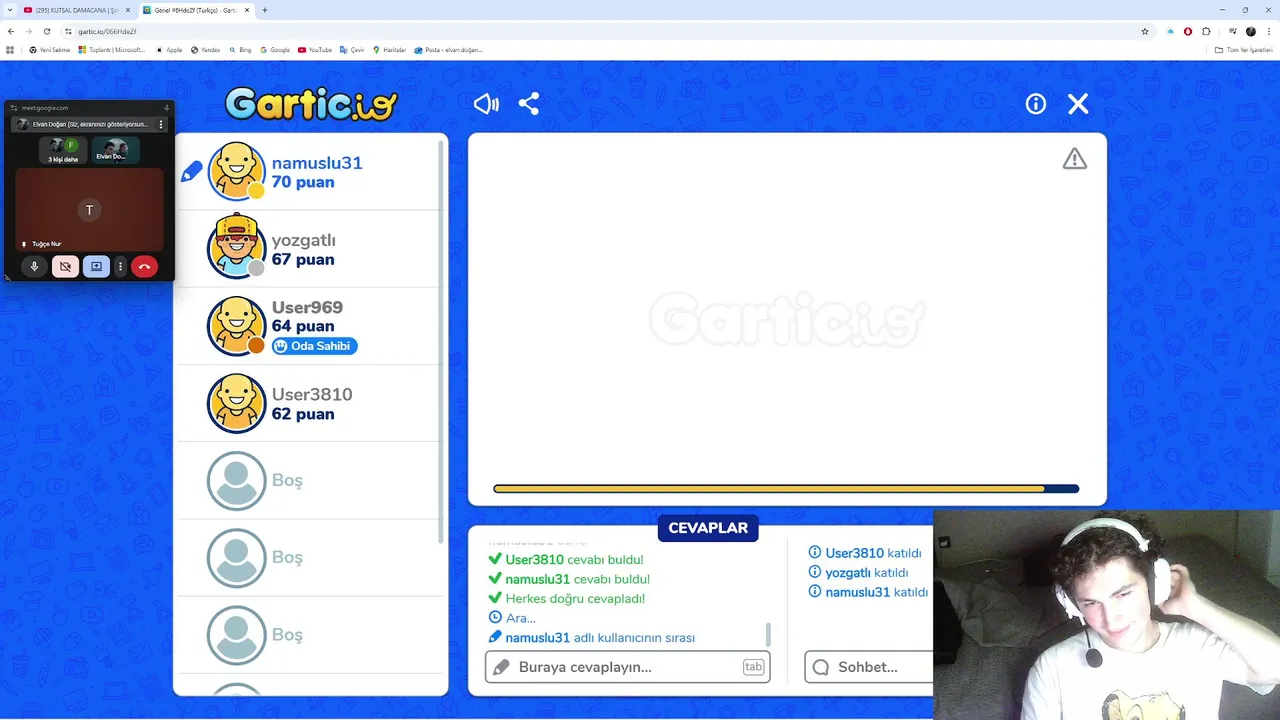Open the Bing bookmark

click(x=240, y=50)
